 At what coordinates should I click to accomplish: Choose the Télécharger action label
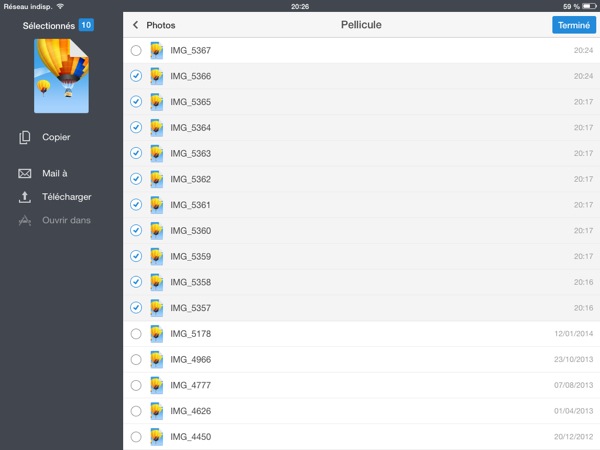tap(67, 197)
